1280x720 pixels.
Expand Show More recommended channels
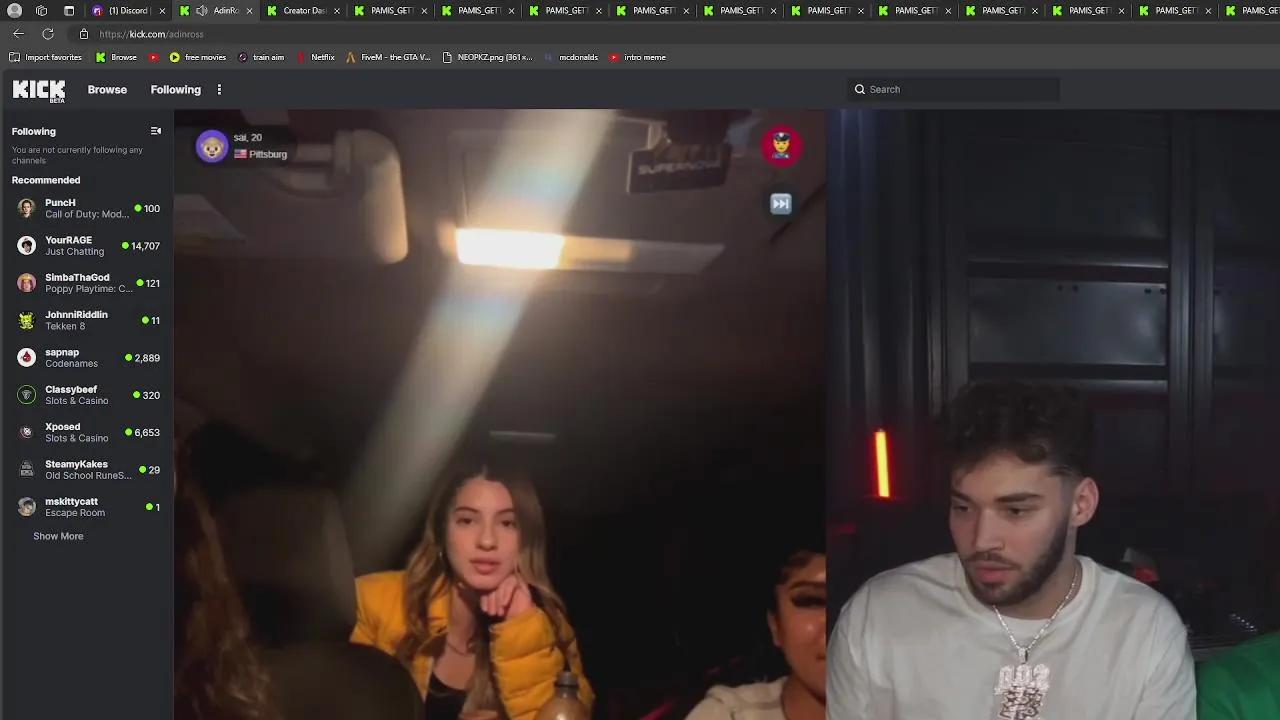tap(58, 536)
